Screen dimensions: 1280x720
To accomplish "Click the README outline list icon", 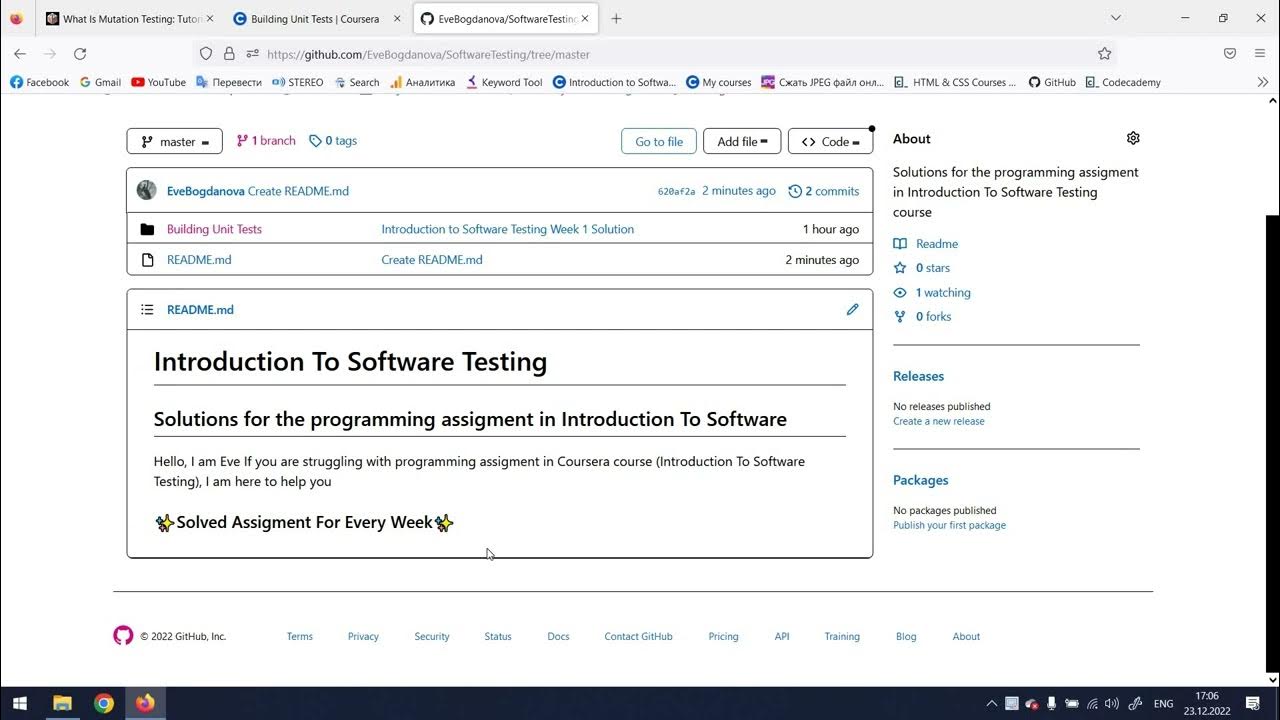I will 147,310.
